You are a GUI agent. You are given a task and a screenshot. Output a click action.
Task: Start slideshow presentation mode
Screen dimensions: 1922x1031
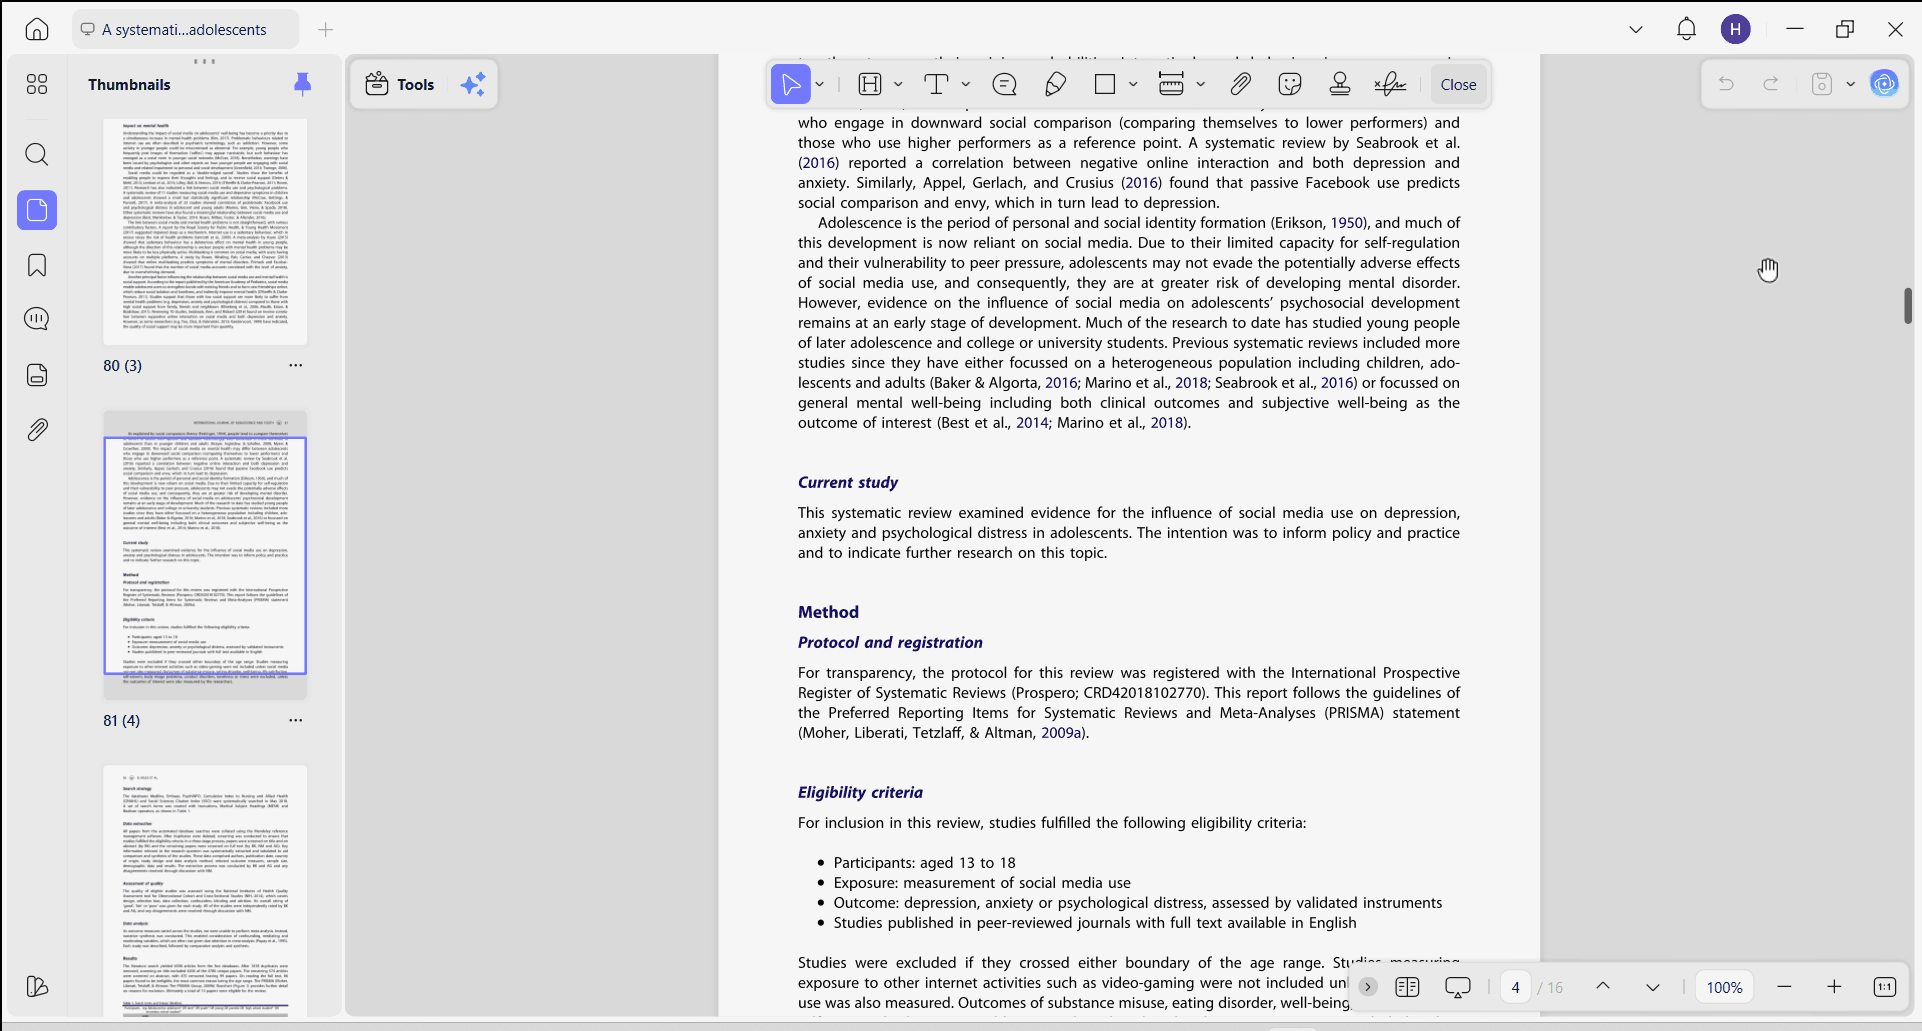(x=1458, y=987)
